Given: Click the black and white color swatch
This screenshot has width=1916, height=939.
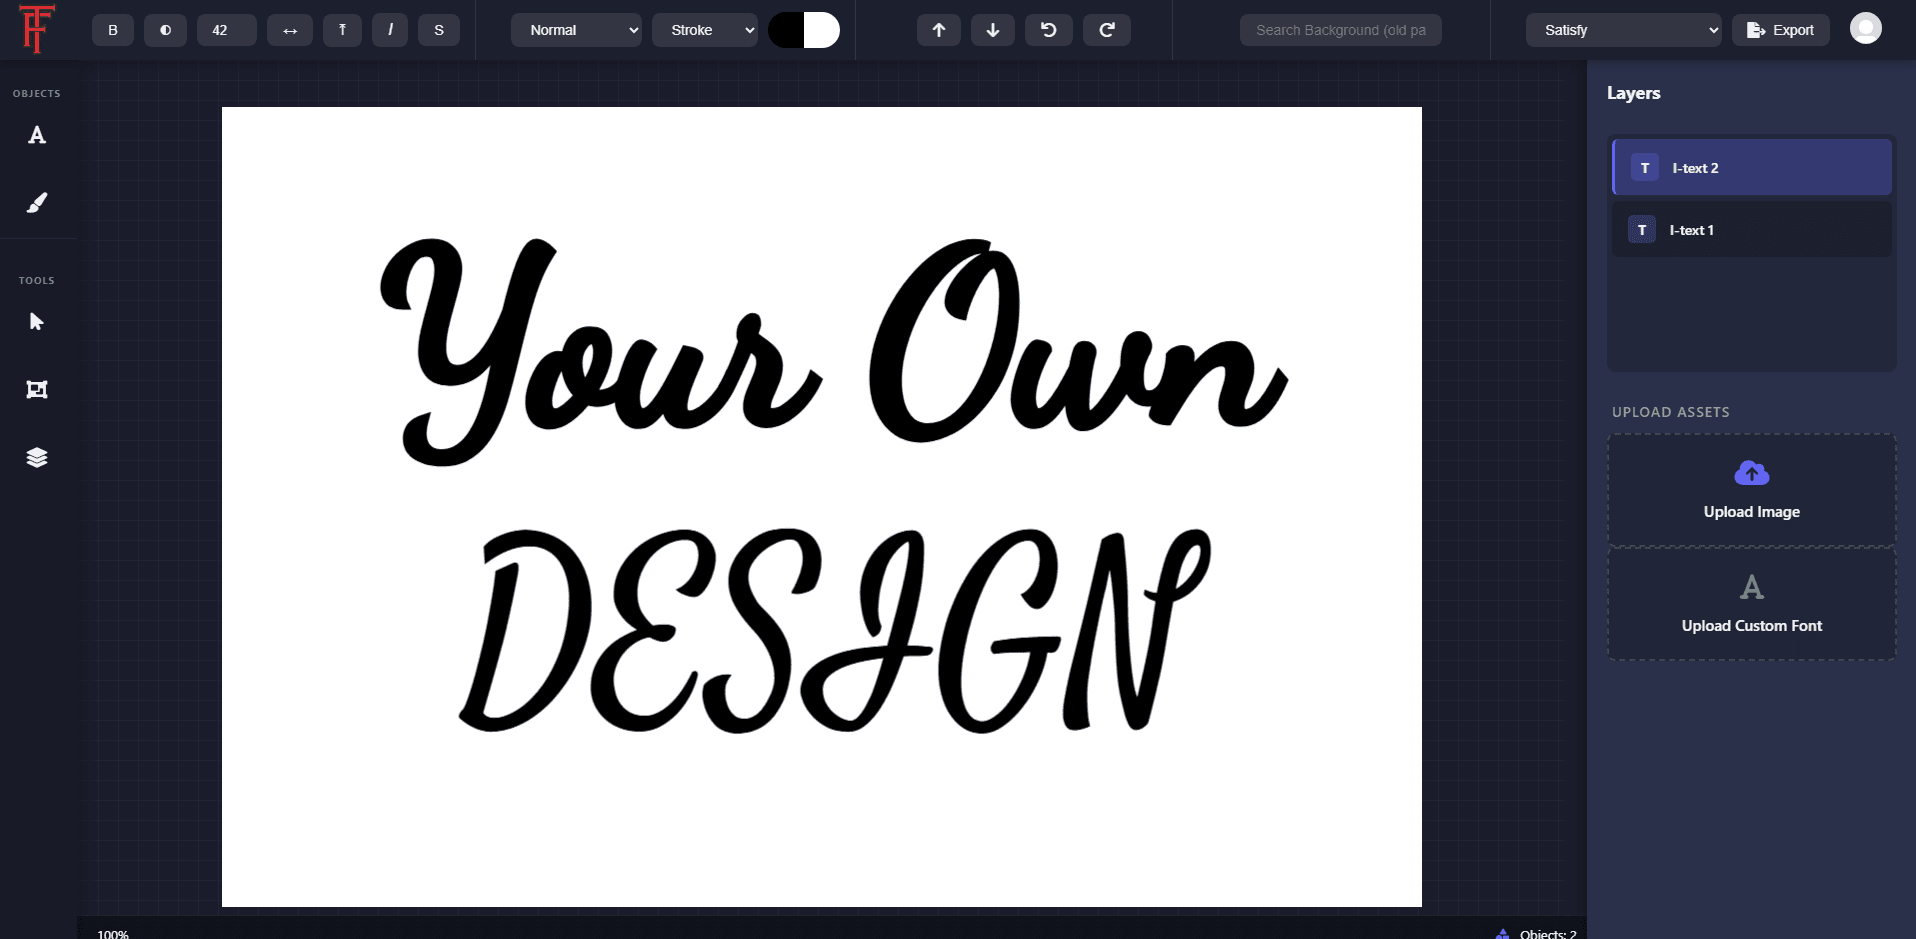Looking at the screenshot, I should [804, 30].
